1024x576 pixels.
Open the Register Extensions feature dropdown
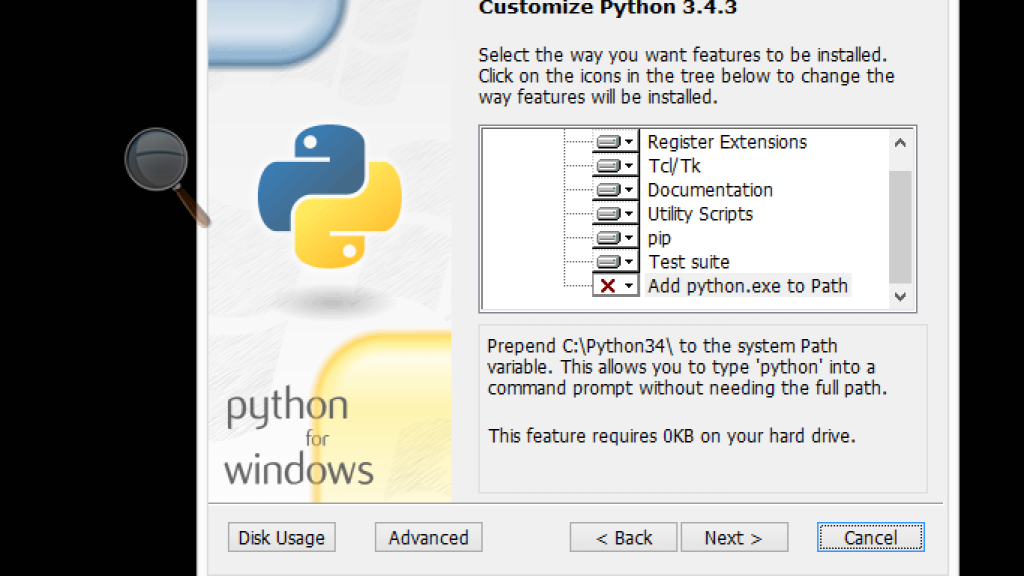[615, 142]
